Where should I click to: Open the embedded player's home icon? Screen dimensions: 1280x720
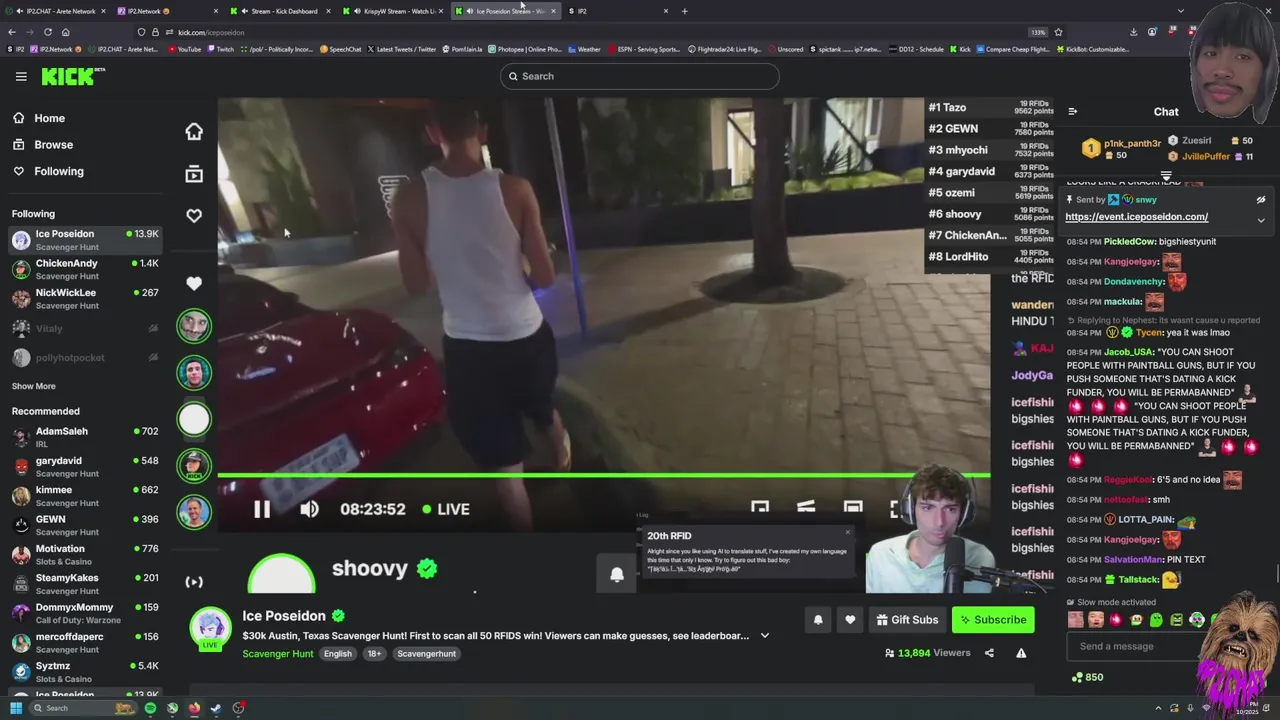(194, 131)
